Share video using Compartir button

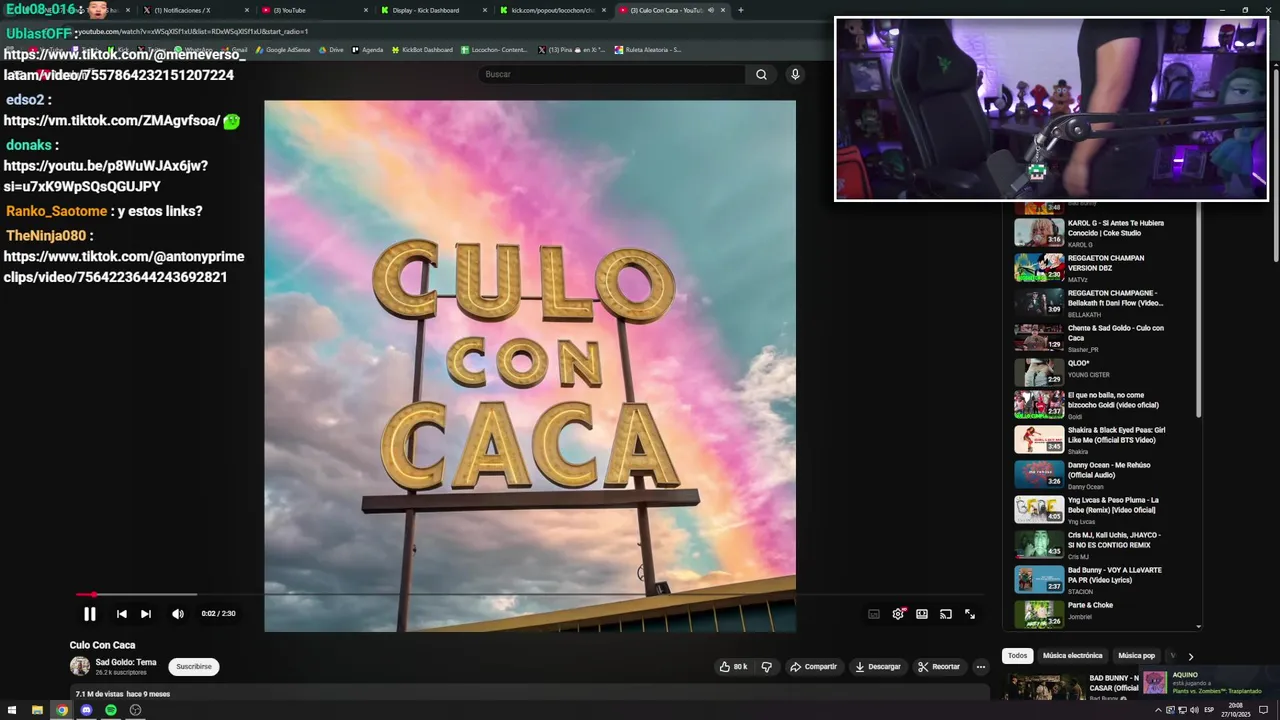813,667
